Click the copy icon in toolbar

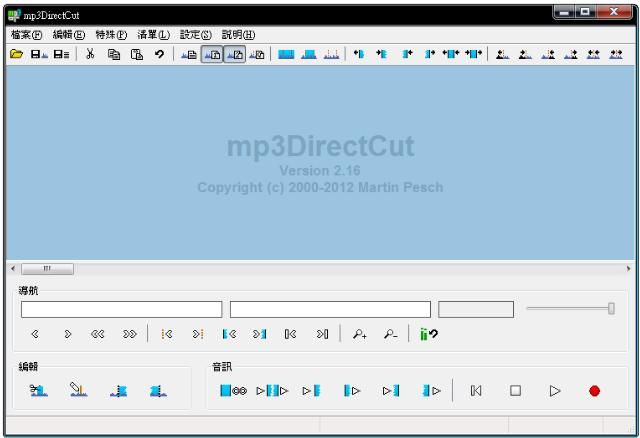pos(113,54)
